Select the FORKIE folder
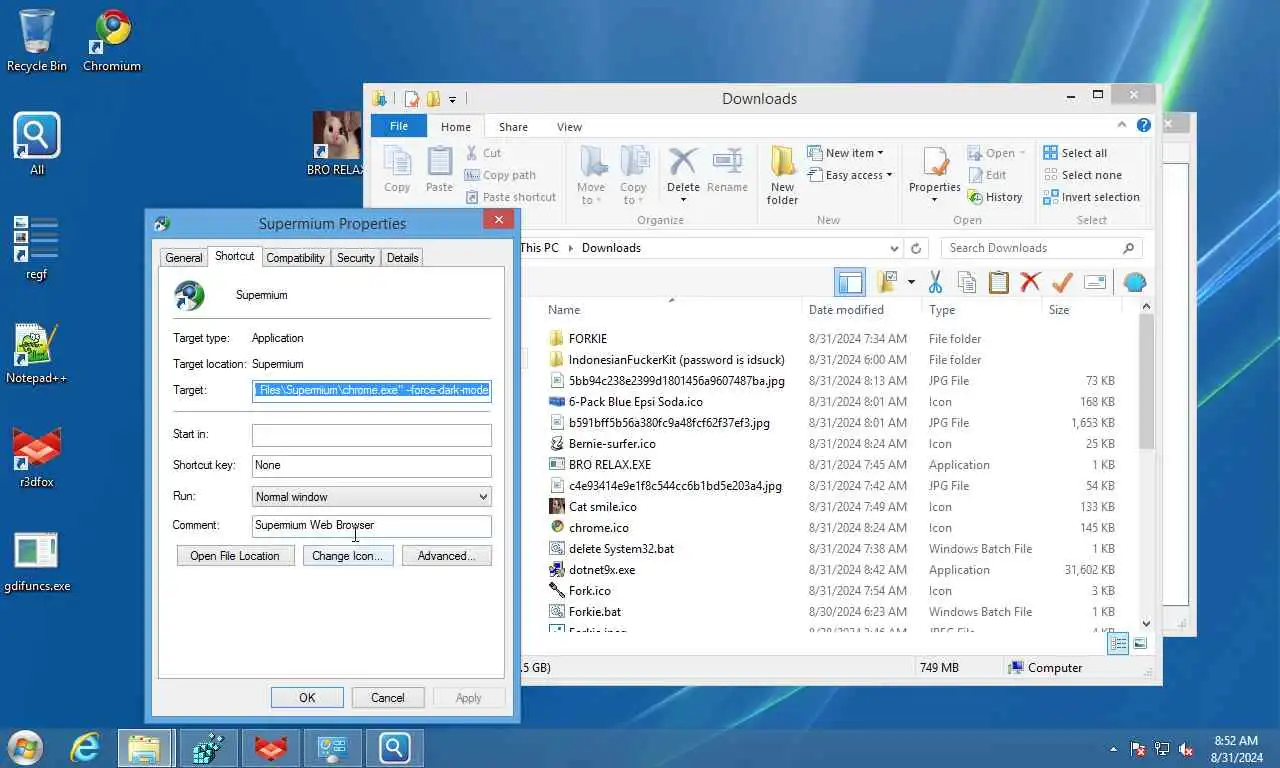The image size is (1280, 768). [587, 338]
